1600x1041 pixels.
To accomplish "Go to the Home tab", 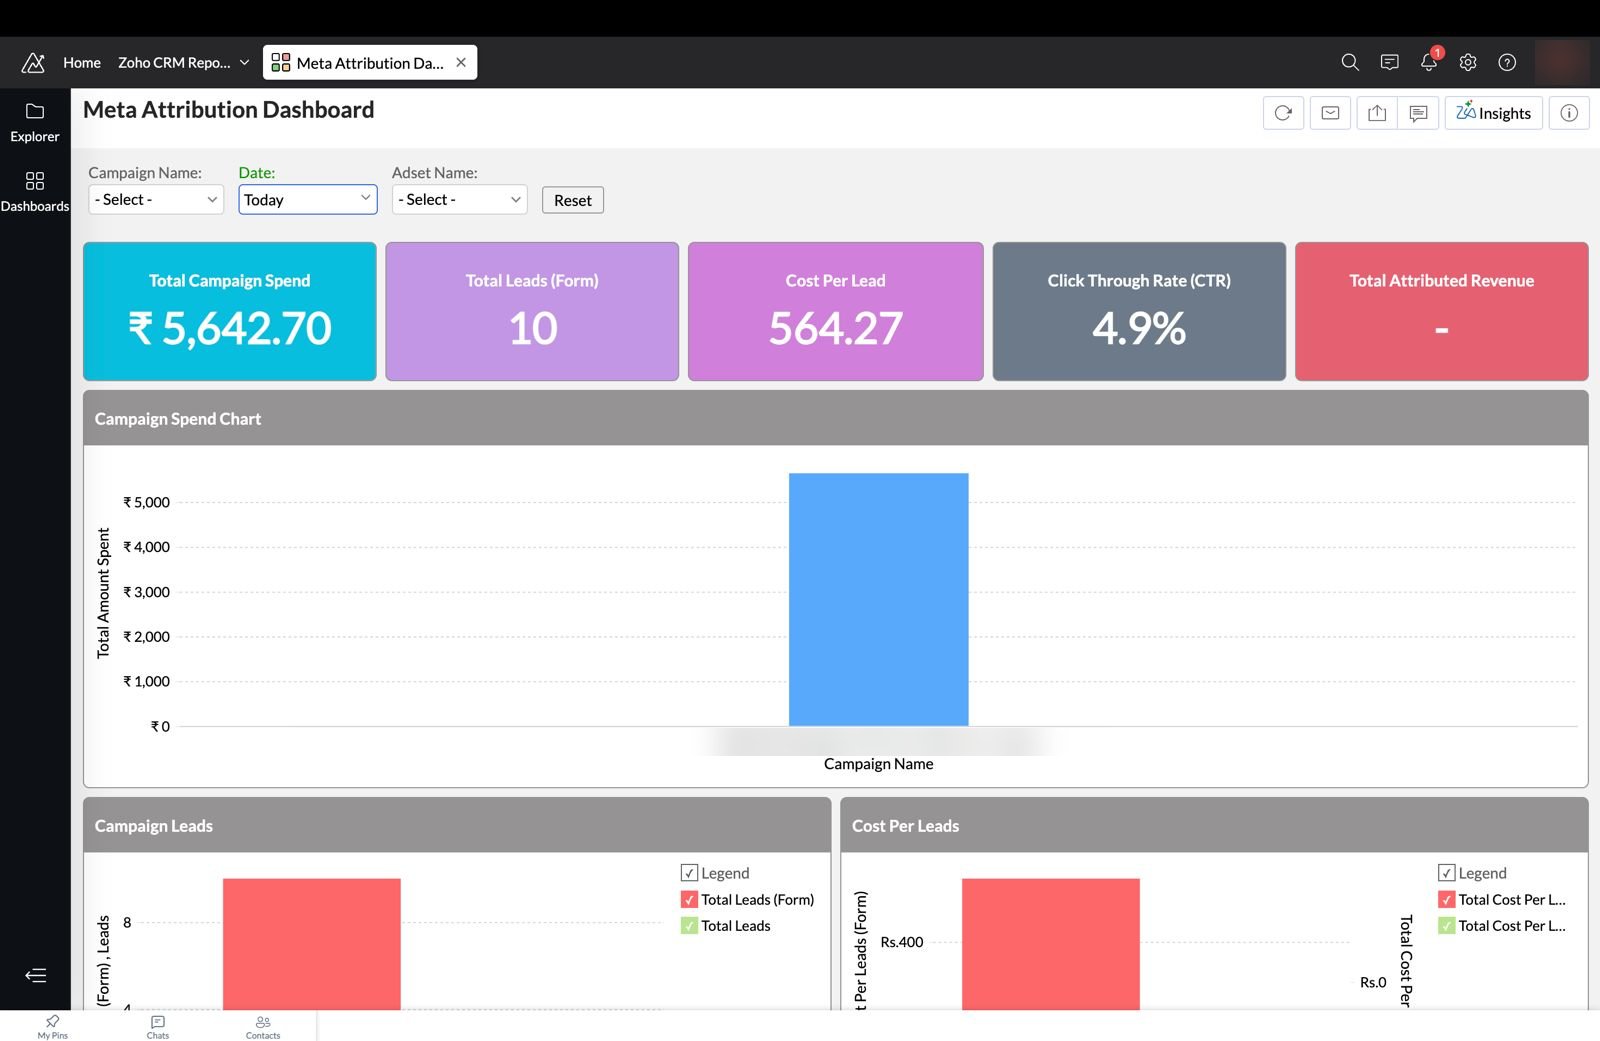I will (82, 62).
